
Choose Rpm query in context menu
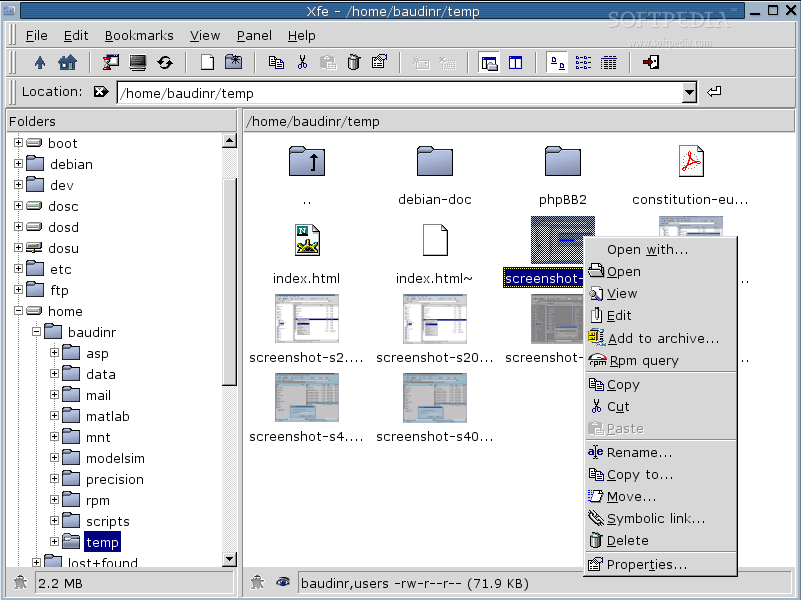(660, 361)
